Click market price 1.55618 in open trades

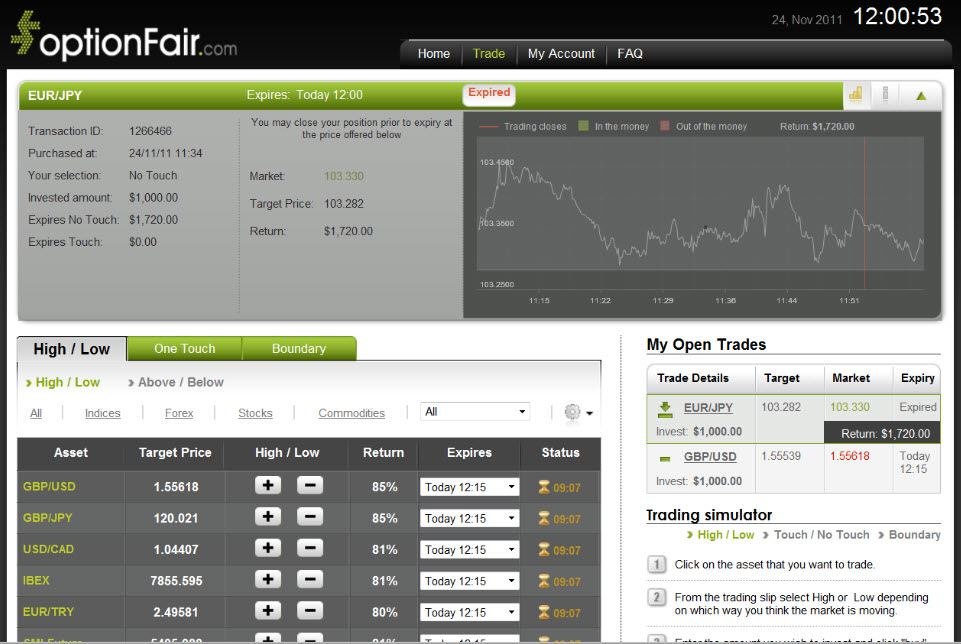[x=849, y=456]
